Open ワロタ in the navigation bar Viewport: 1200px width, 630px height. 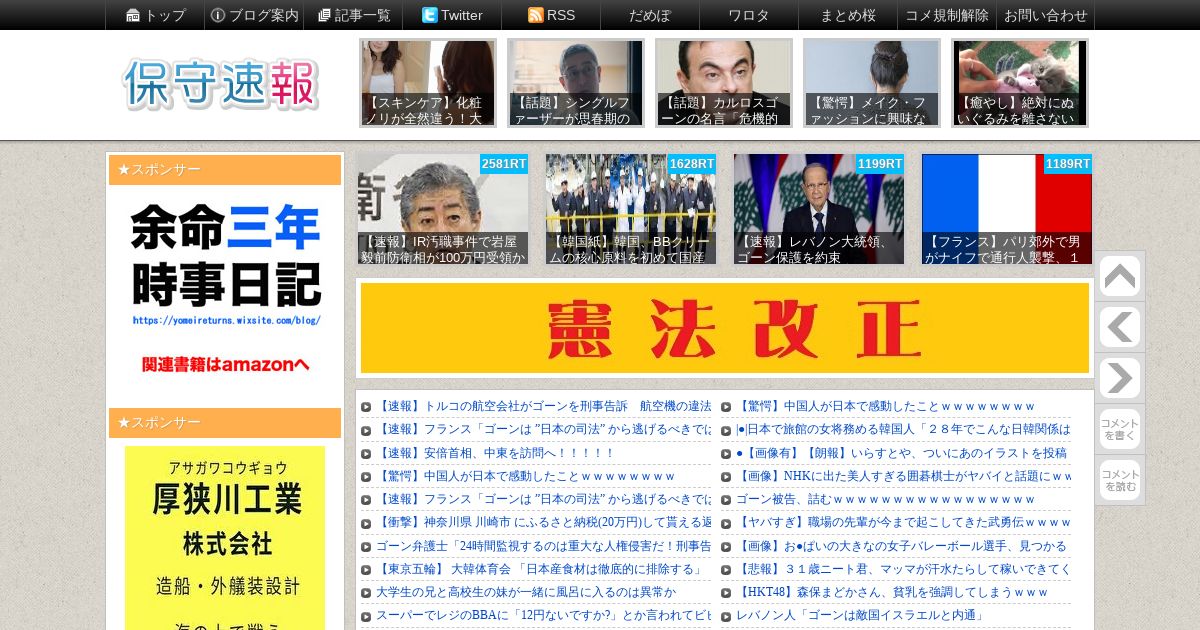(x=749, y=15)
